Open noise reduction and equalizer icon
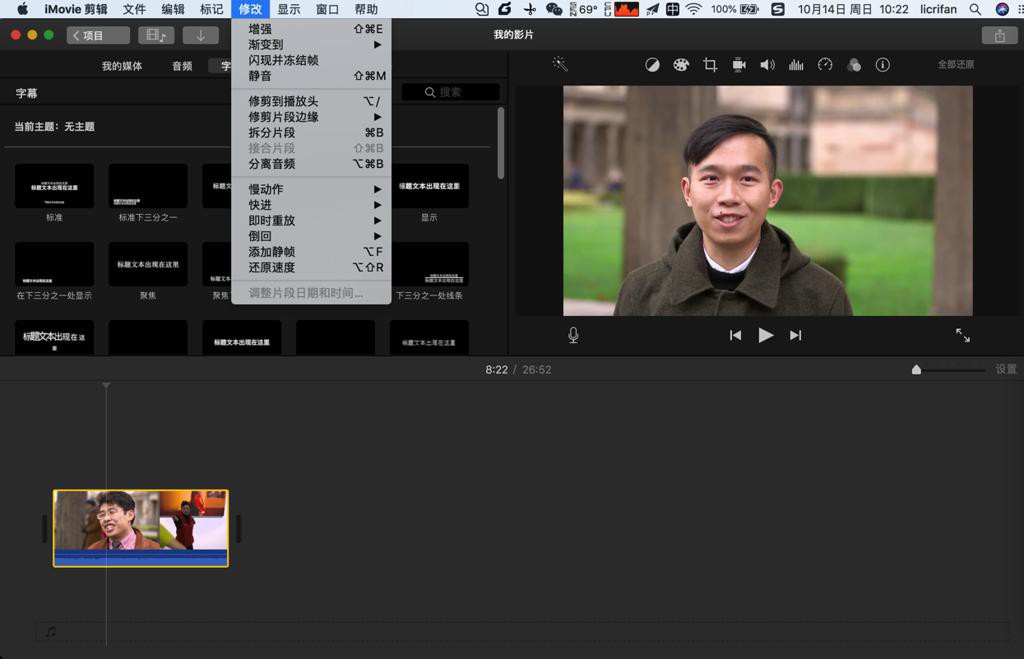 796,65
